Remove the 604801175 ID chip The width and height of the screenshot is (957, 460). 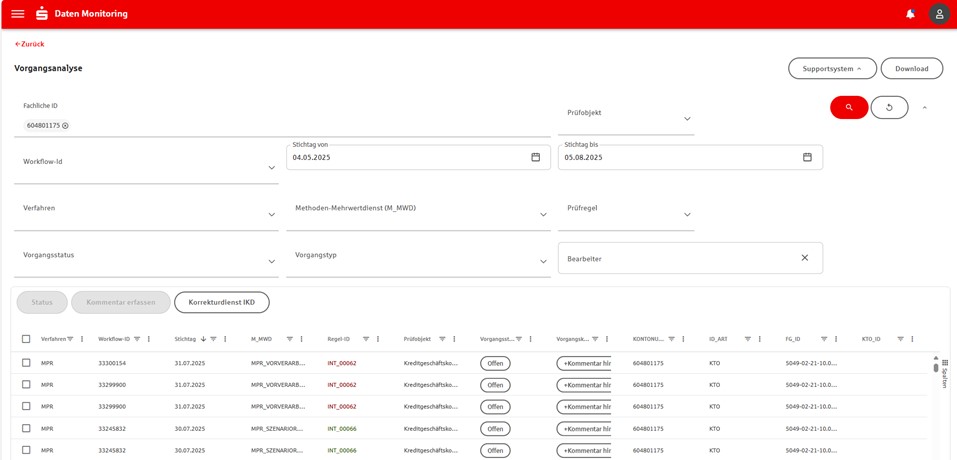[x=66, y=126]
